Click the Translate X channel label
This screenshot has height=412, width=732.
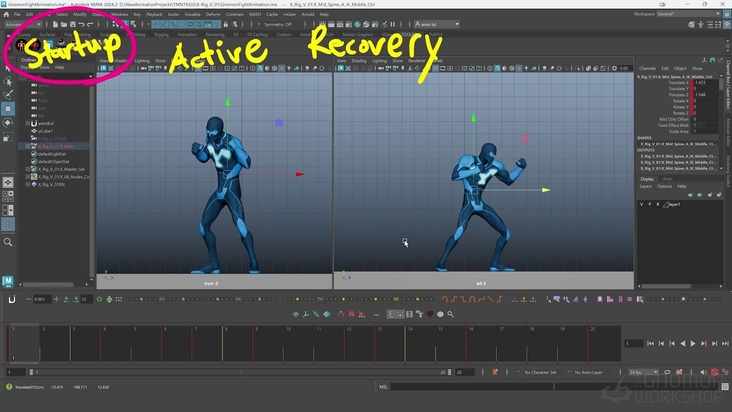pos(678,83)
